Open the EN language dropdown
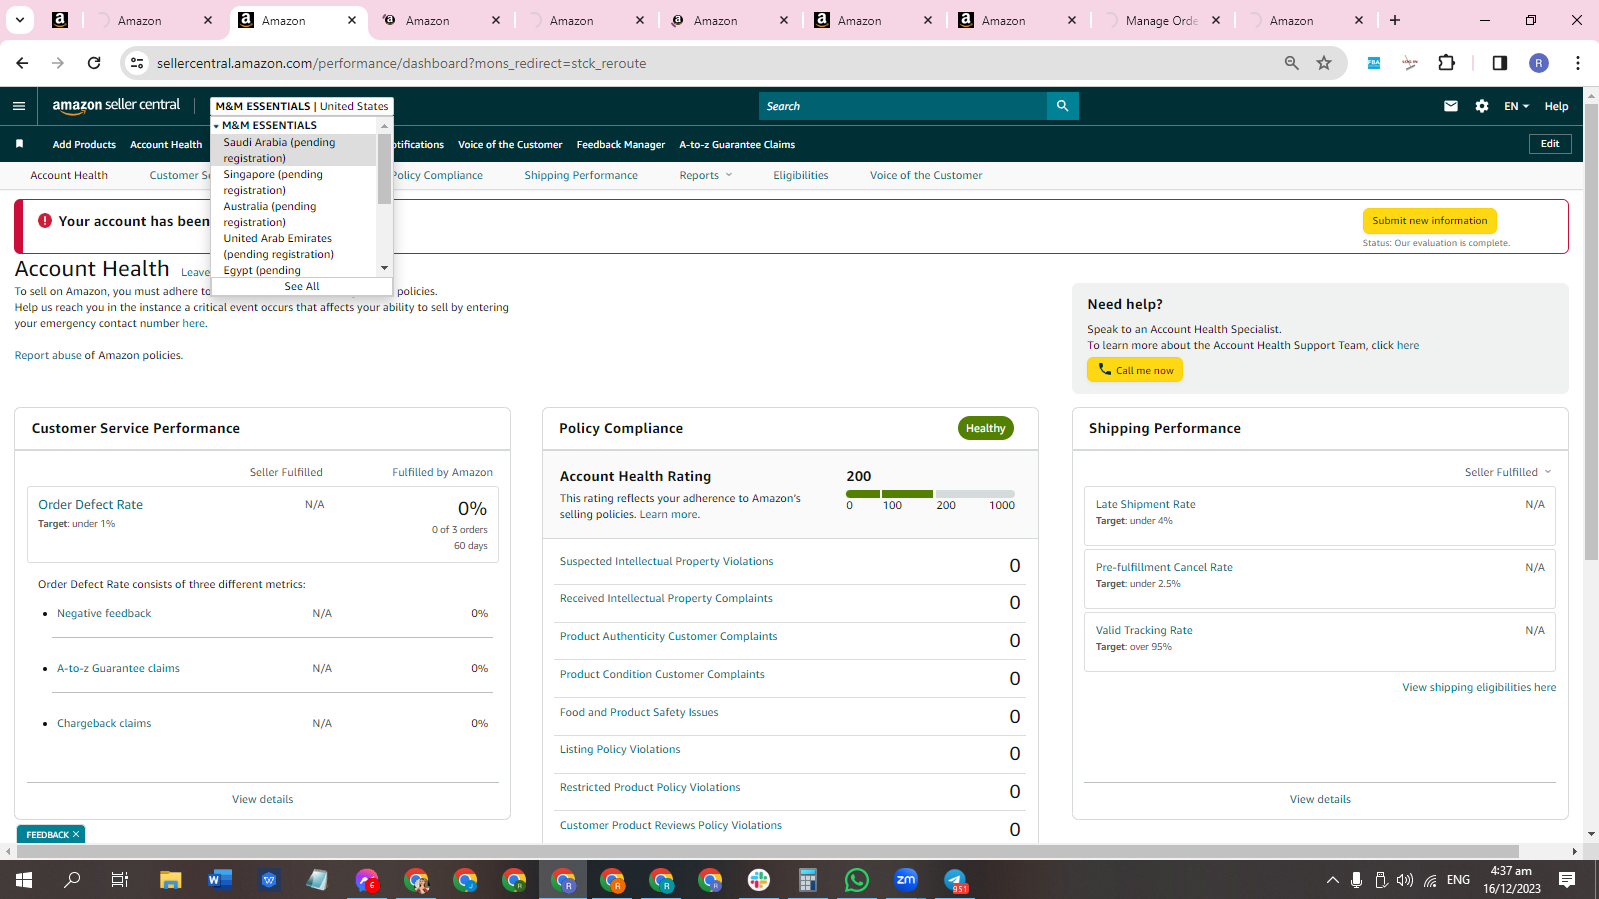Screen dimensions: 1599x899 tap(1516, 106)
